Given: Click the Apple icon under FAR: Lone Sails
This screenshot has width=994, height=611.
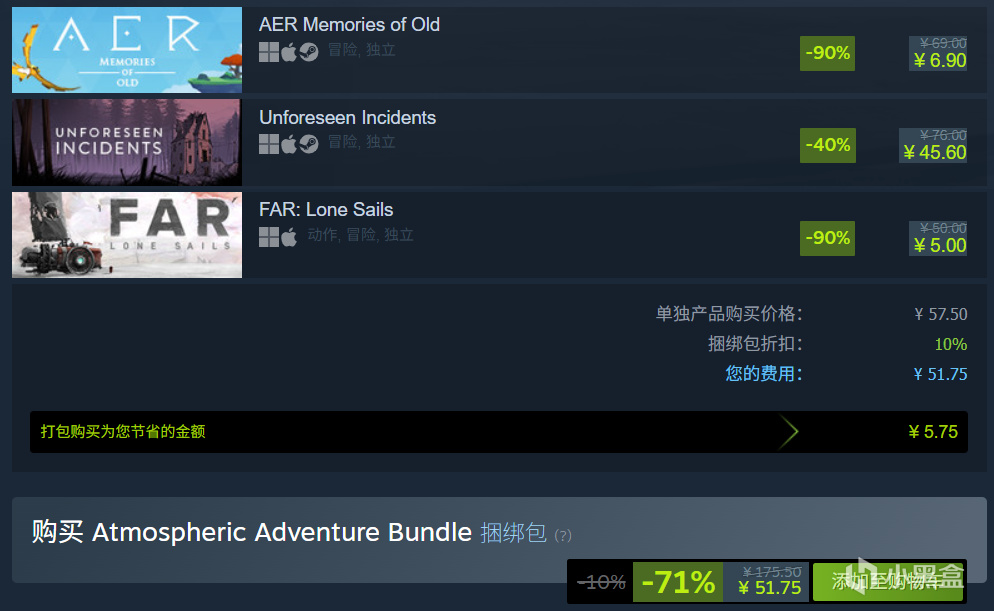Looking at the screenshot, I should pos(288,237).
